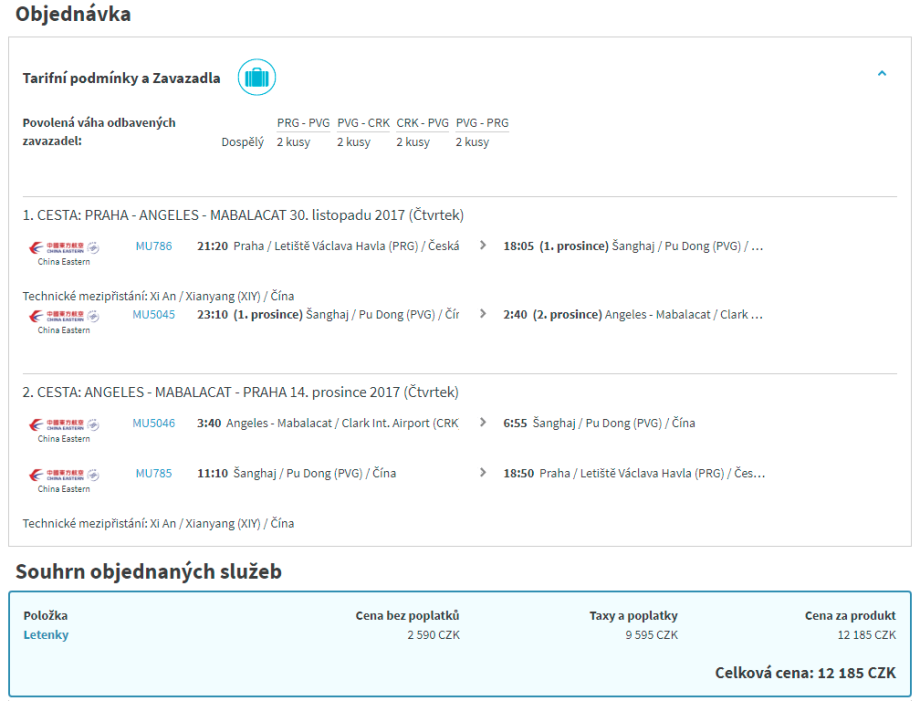Image resolution: width=920 pixels, height=701 pixels.
Task: Open the Letenky item link
Action: 46,635
